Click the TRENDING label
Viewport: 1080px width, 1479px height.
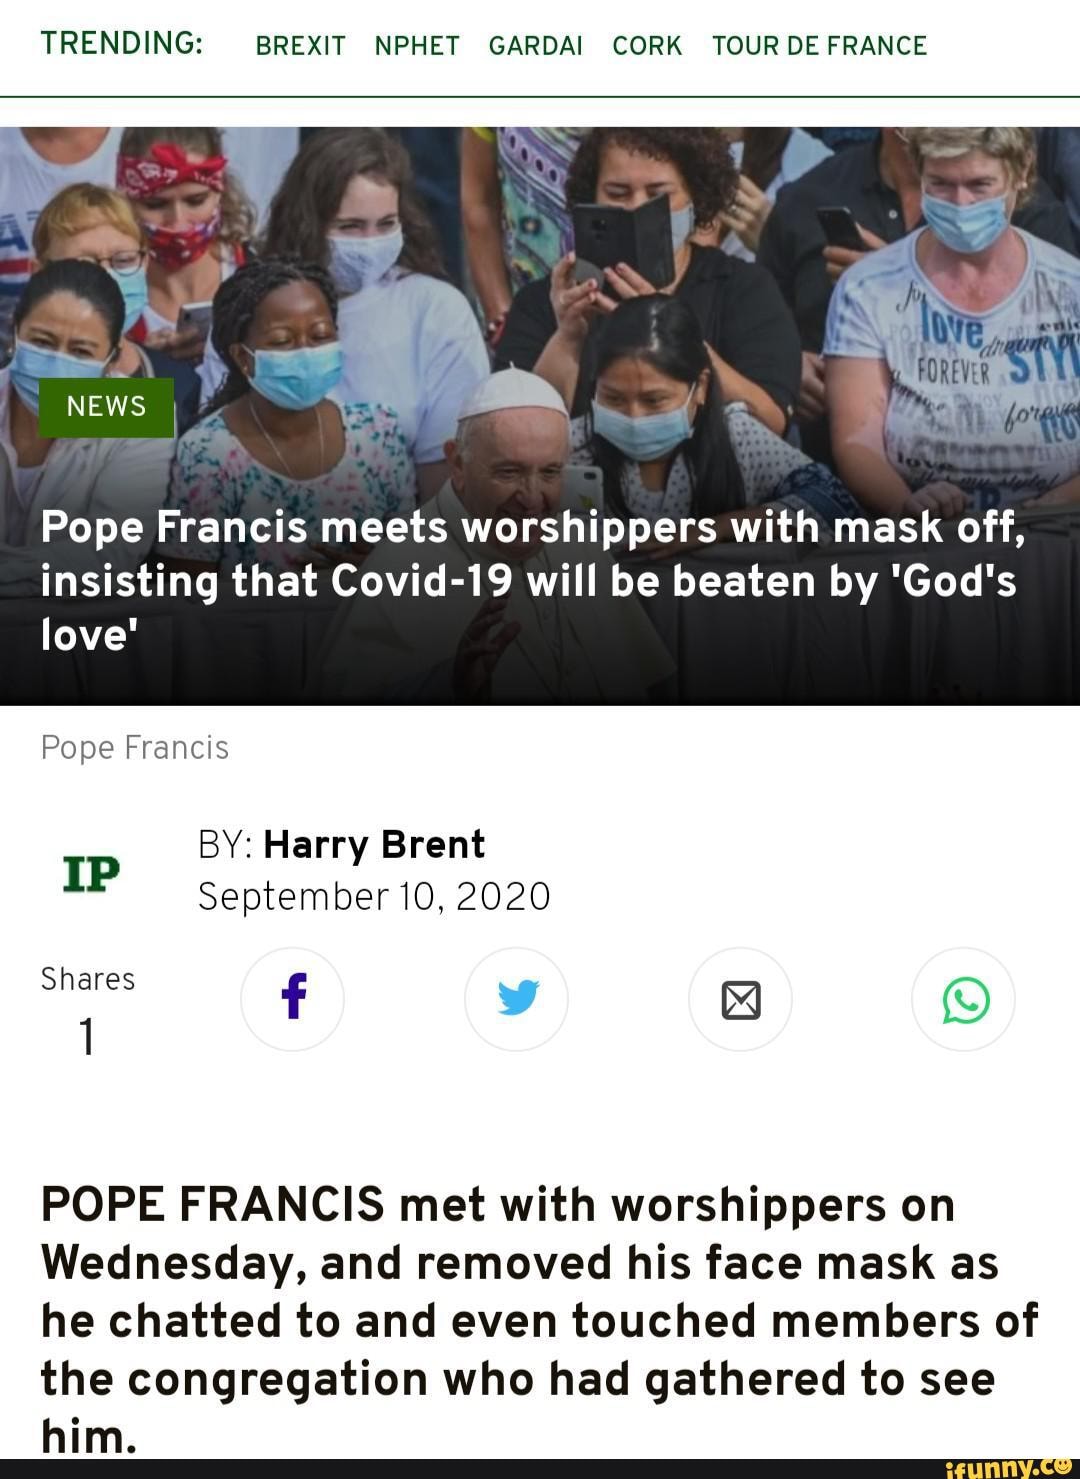tap(122, 44)
